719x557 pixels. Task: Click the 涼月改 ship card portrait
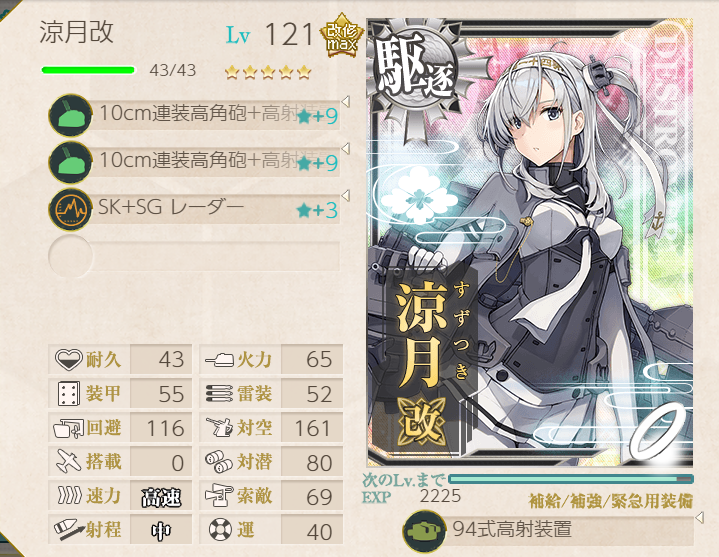point(530,243)
